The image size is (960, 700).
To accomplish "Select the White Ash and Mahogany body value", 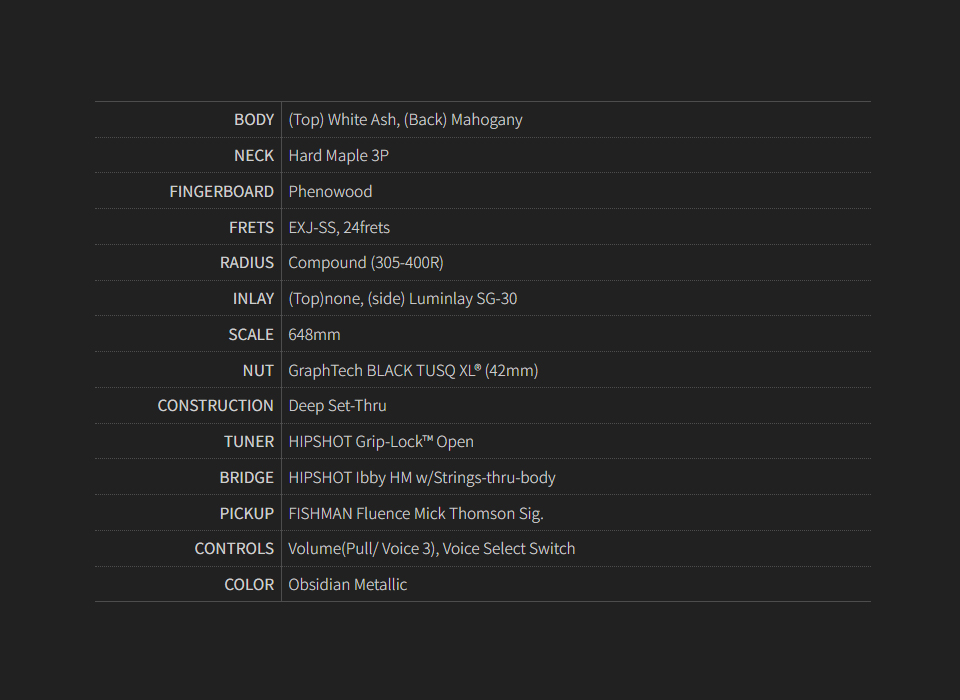I will 405,120.
